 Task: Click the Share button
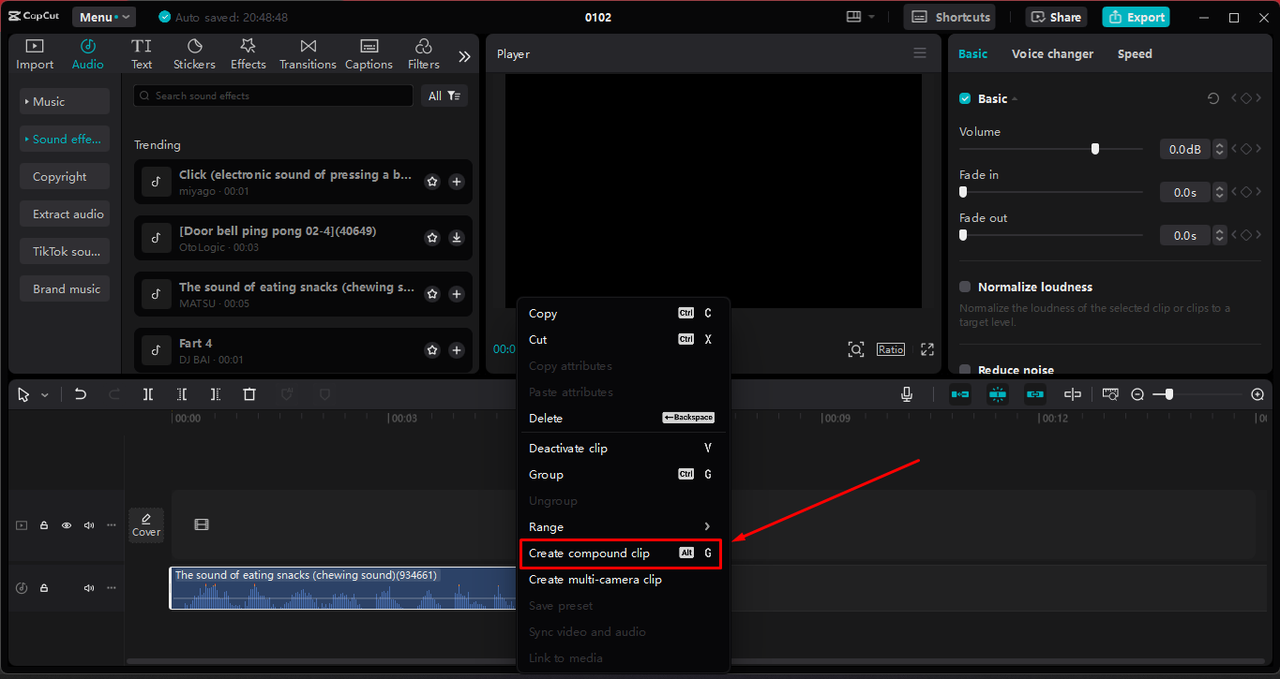tap(1056, 17)
